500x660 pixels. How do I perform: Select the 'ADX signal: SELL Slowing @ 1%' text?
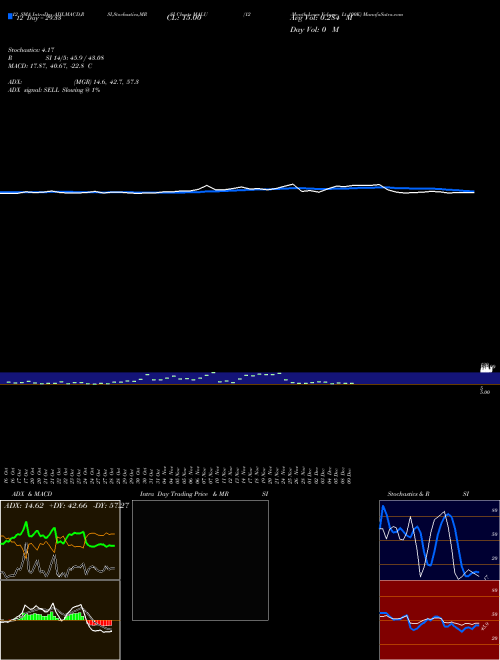(x=54, y=90)
